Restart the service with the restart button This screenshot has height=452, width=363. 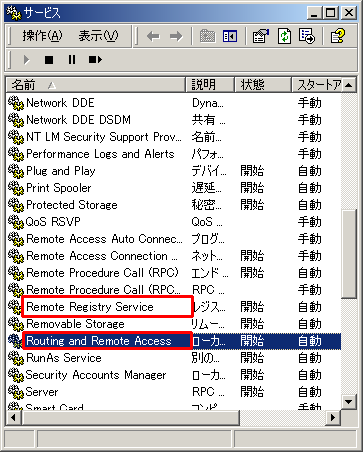[95, 60]
